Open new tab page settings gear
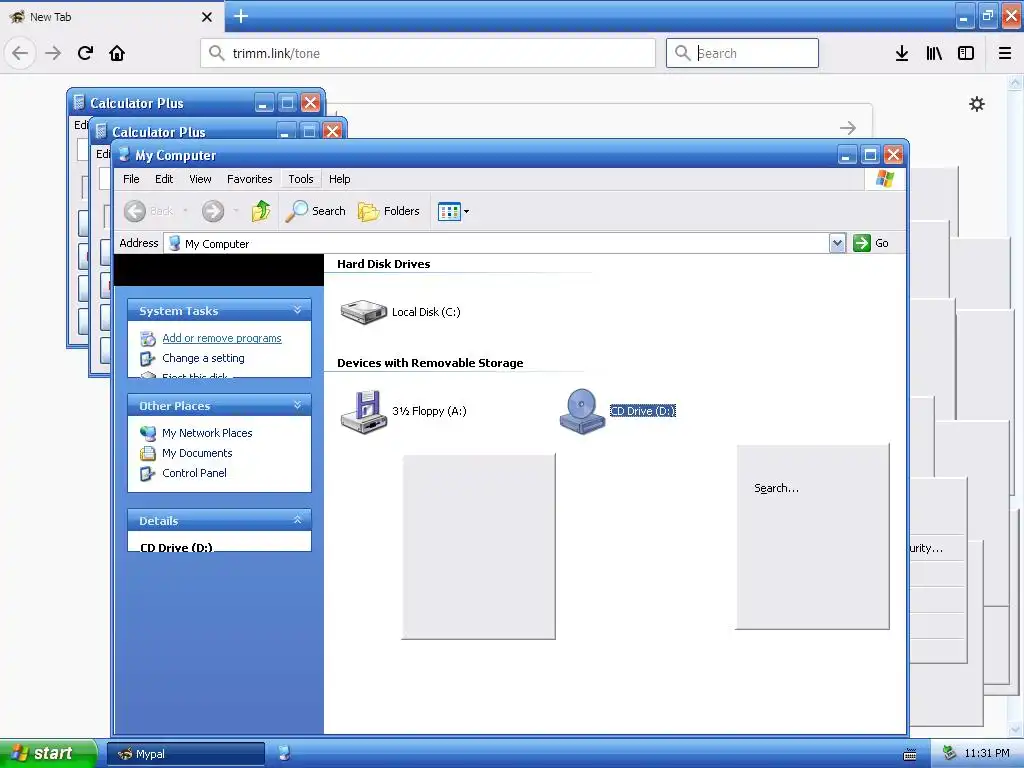The height and width of the screenshot is (768, 1024). pos(977,104)
